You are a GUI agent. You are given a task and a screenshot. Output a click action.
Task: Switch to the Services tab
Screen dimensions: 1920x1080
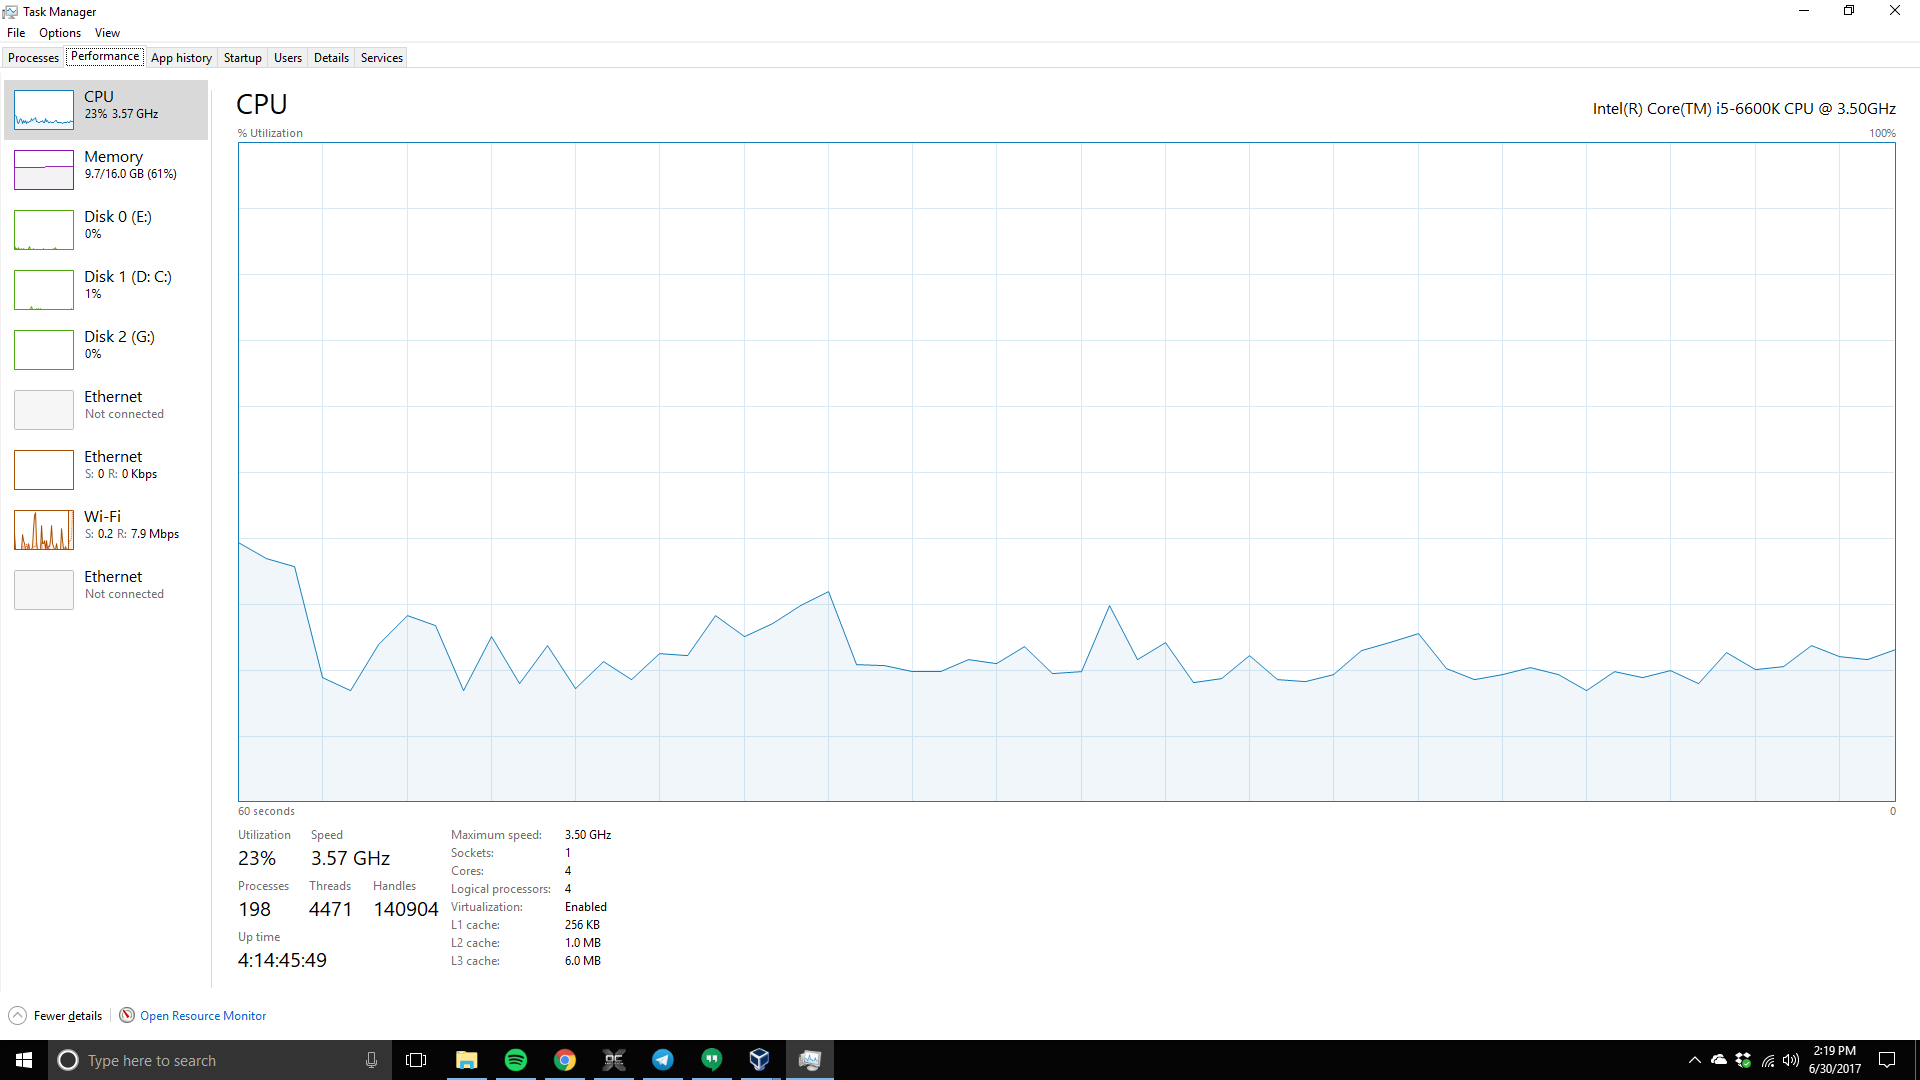[x=381, y=58]
